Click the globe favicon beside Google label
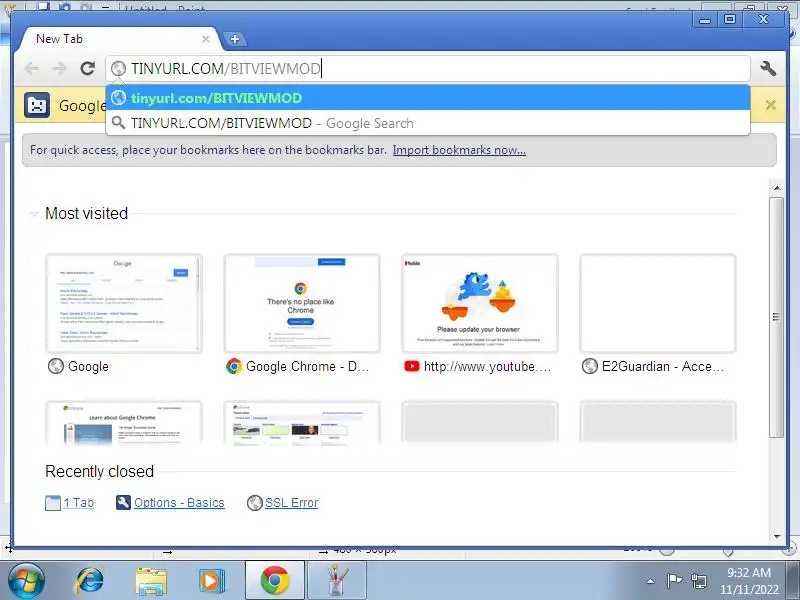This screenshot has width=800, height=600. click(56, 366)
